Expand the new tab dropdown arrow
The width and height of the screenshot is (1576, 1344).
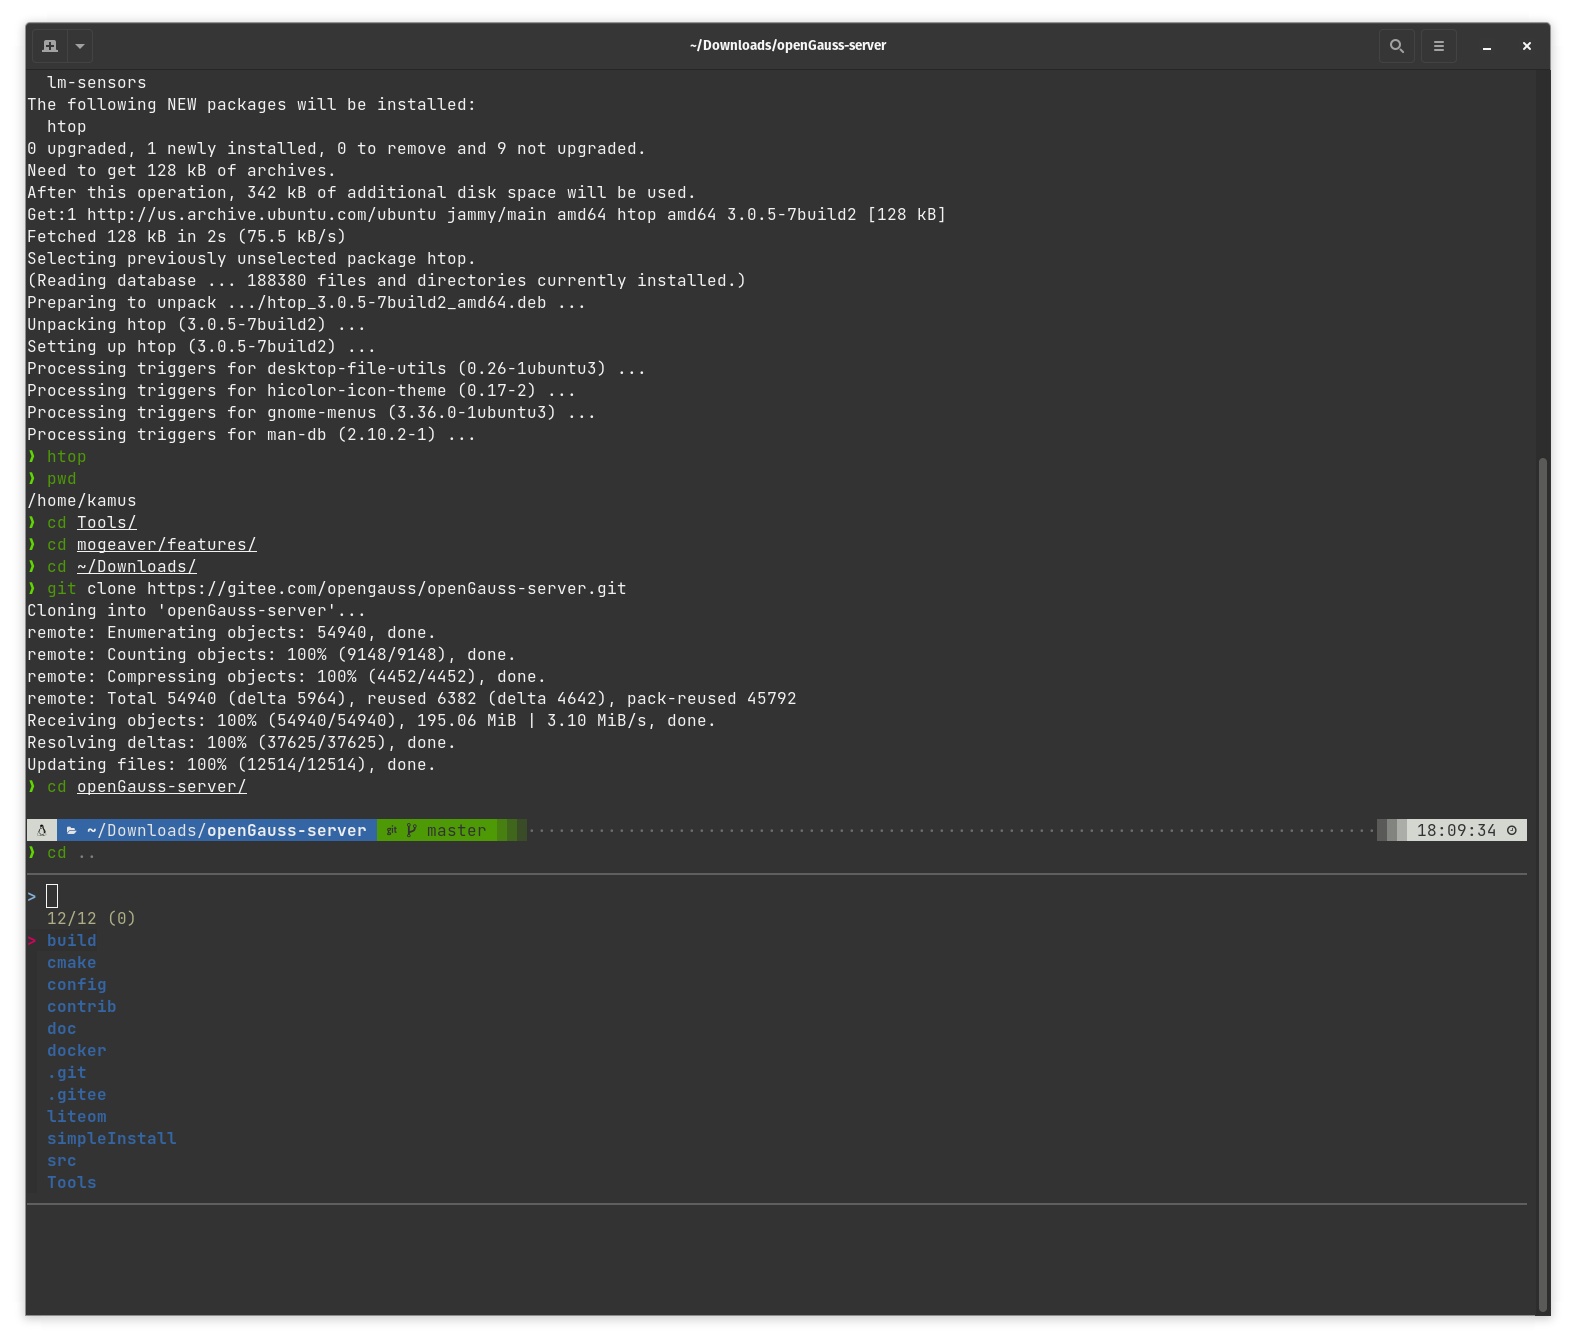click(x=80, y=46)
